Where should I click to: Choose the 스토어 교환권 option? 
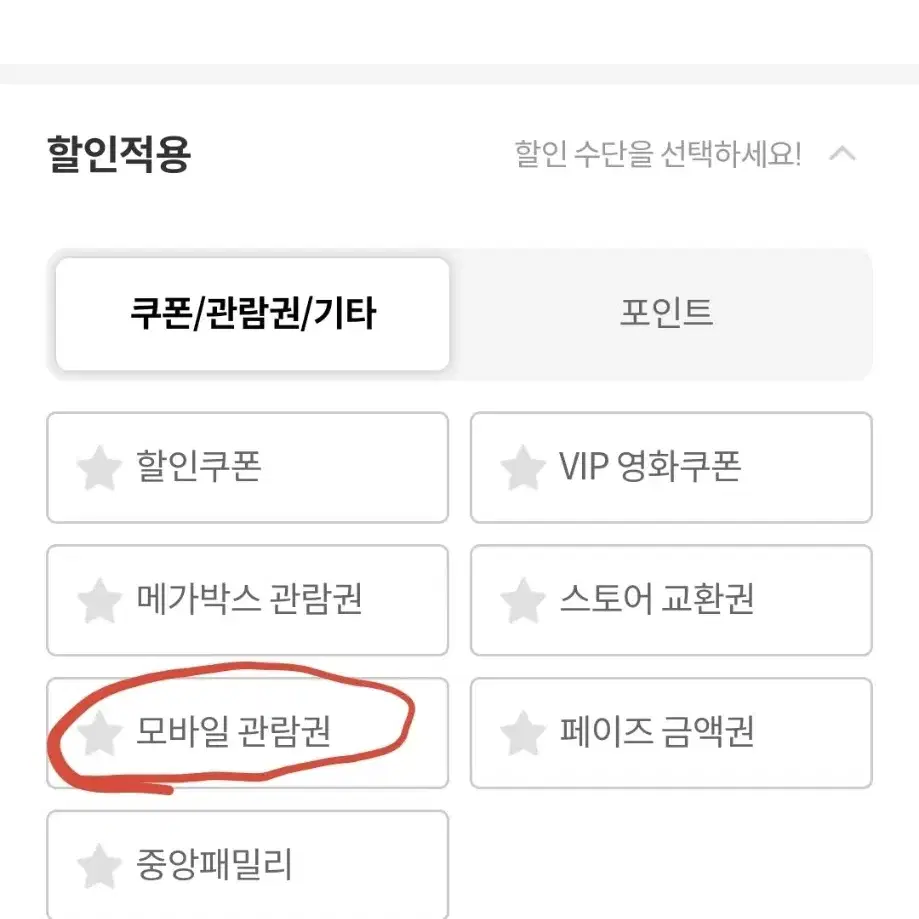(x=671, y=600)
